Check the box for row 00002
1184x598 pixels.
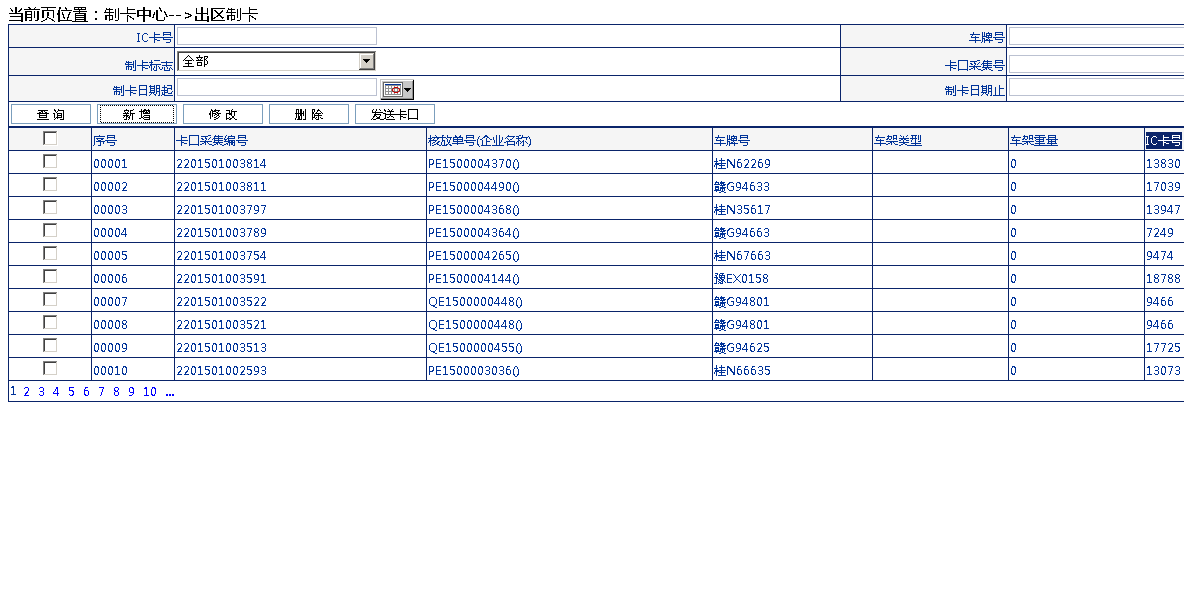tap(50, 184)
